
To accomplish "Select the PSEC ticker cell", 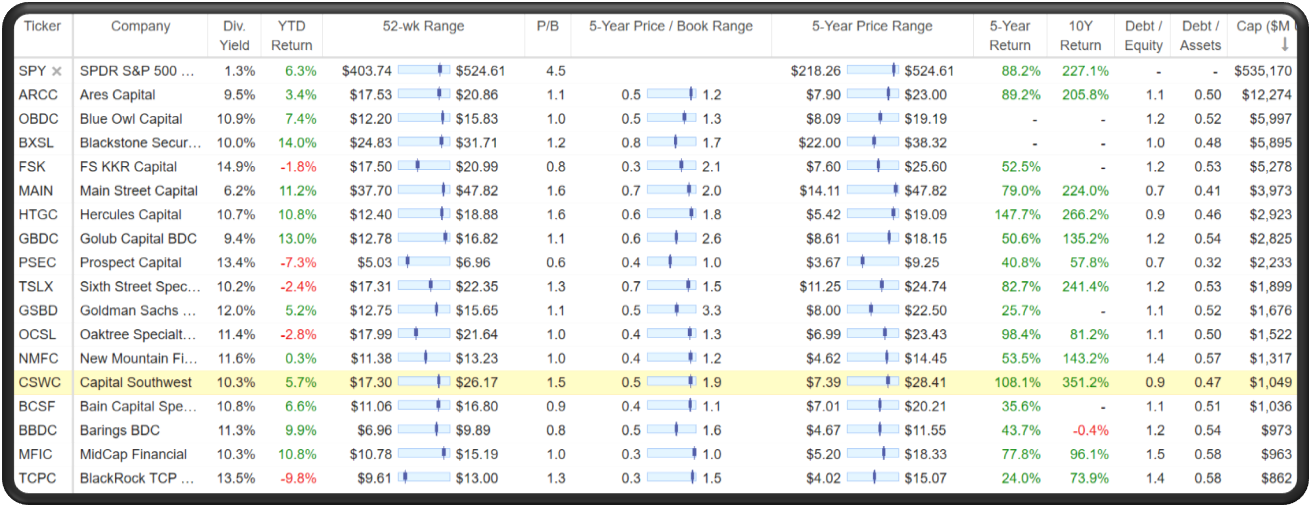I will [38, 263].
